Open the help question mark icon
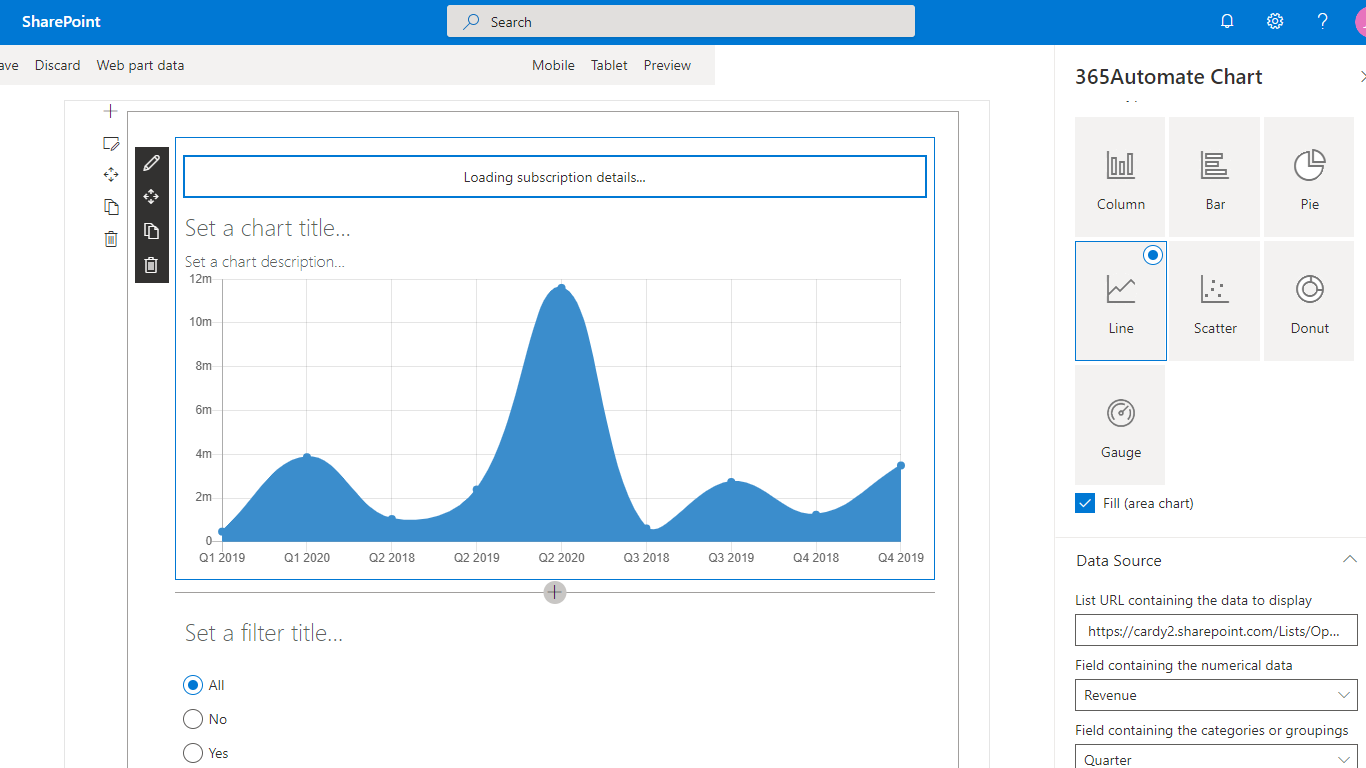 click(x=1323, y=21)
